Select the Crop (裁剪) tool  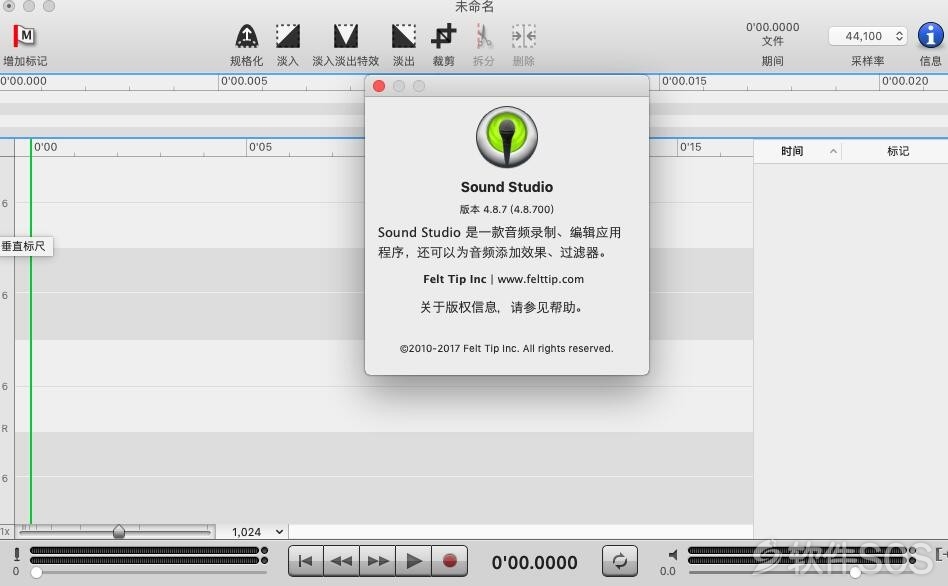point(443,36)
